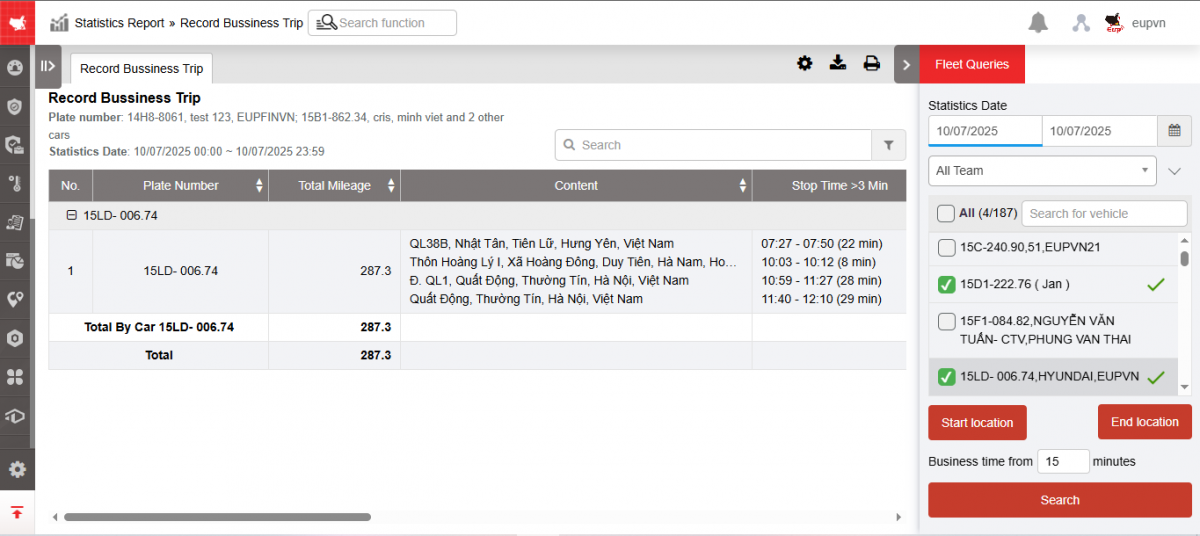Check vehicle 15C-240.90,51,EUPVN21
Screen dimensions: 1200x536
946,247
